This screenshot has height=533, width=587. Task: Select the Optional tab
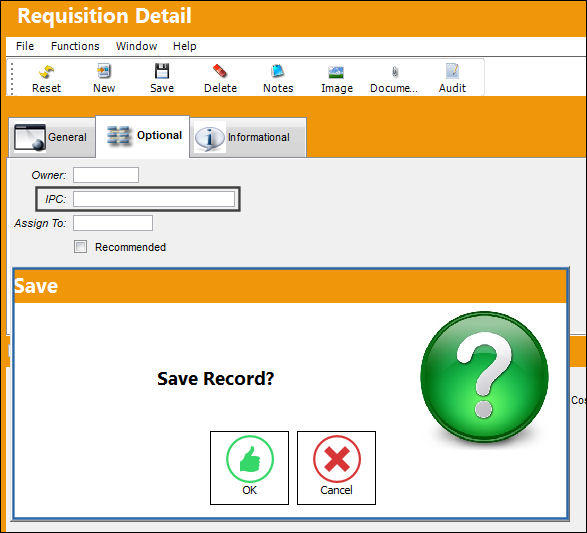pos(143,136)
